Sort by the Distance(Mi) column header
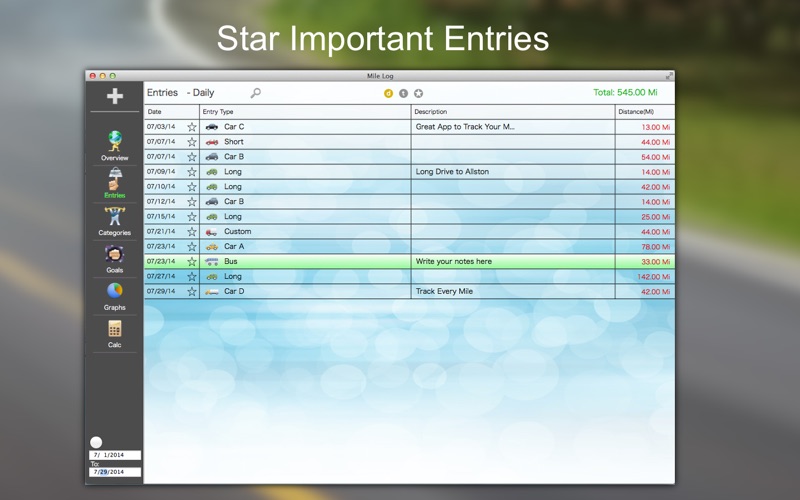Image resolution: width=800 pixels, height=500 pixels. [645, 112]
